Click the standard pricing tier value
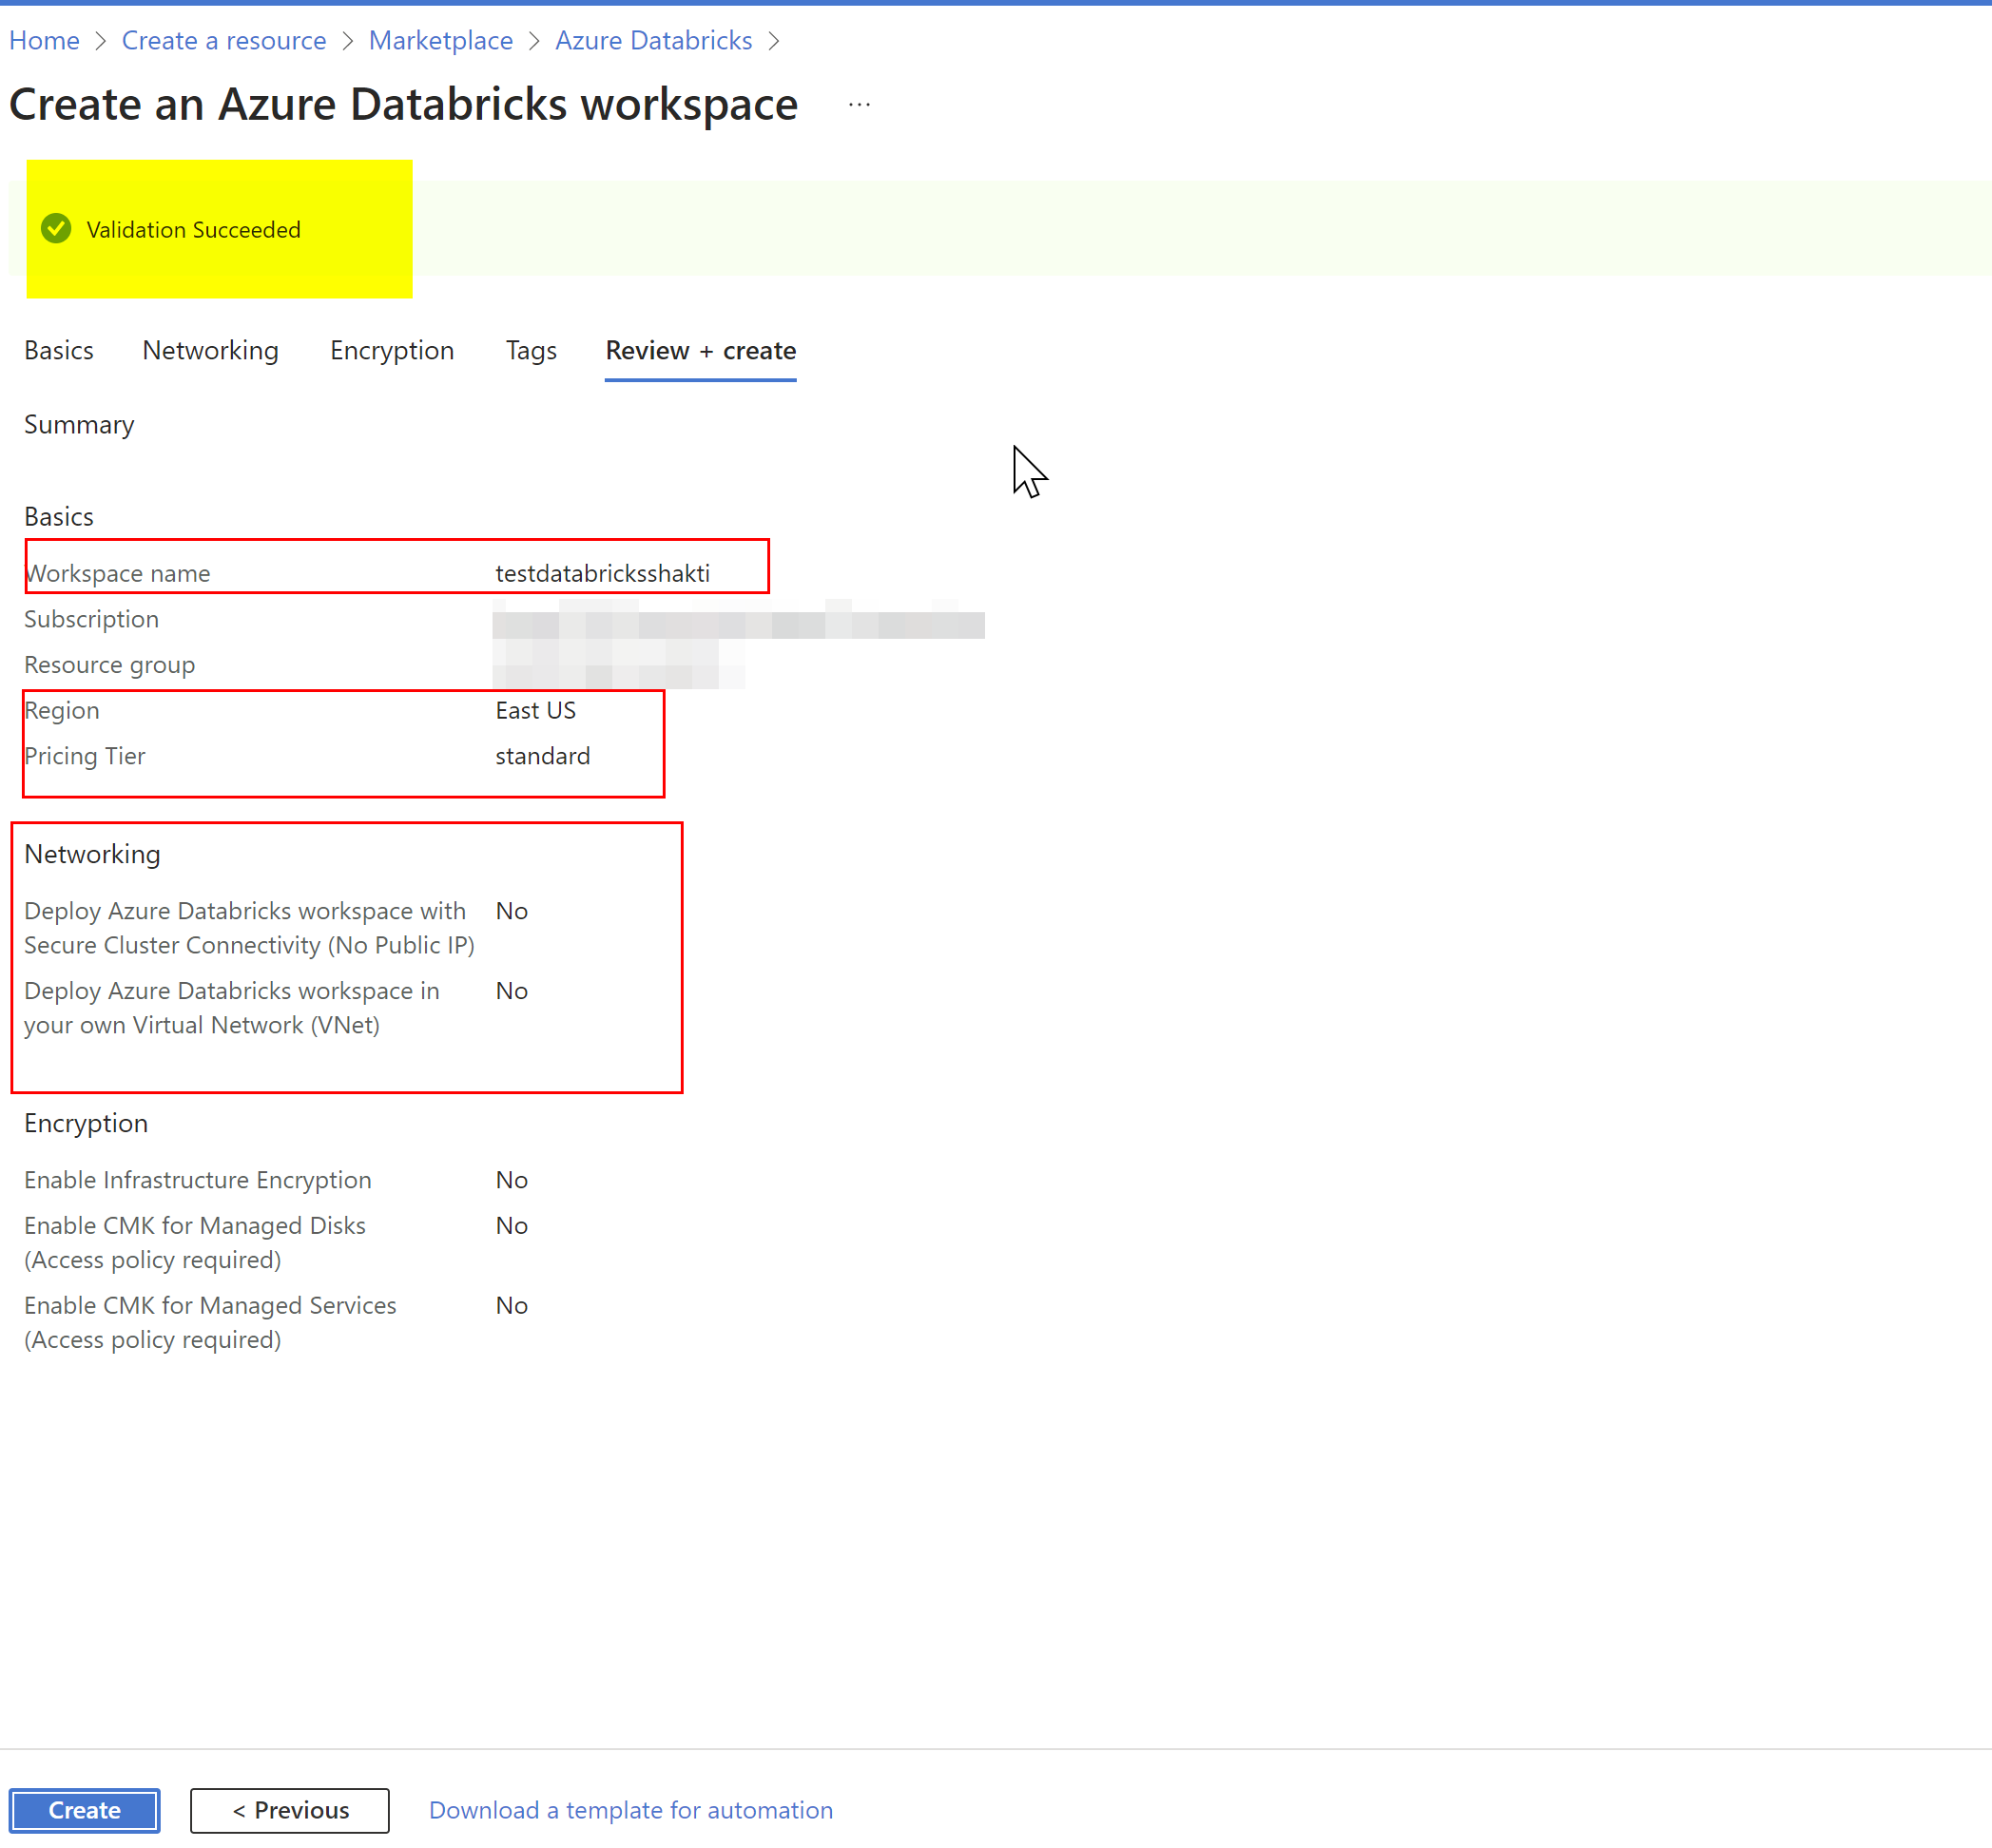The width and height of the screenshot is (1992, 1848). (x=542, y=756)
